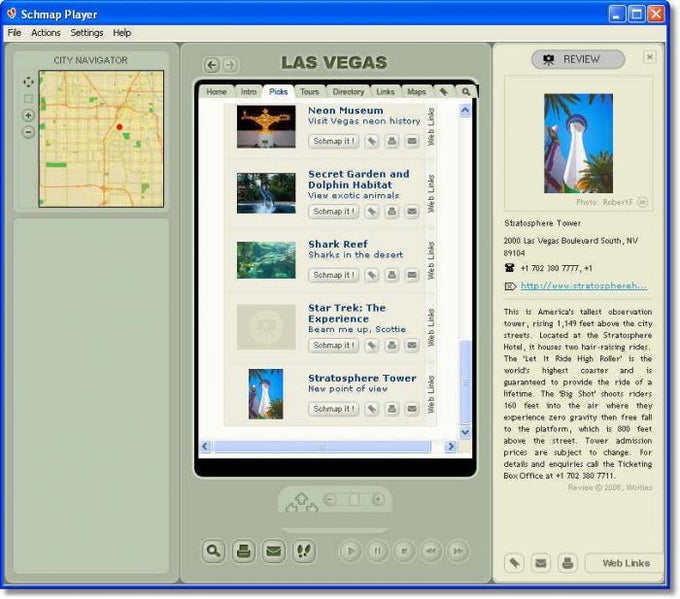Viewport: 680px width, 599px height.
Task: Tag the Stratosphere Tower entry
Action: (372, 409)
